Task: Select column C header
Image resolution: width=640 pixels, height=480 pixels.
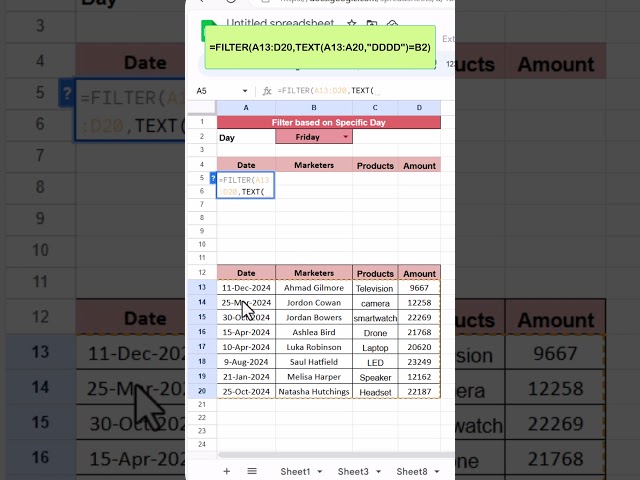Action: [x=375, y=108]
